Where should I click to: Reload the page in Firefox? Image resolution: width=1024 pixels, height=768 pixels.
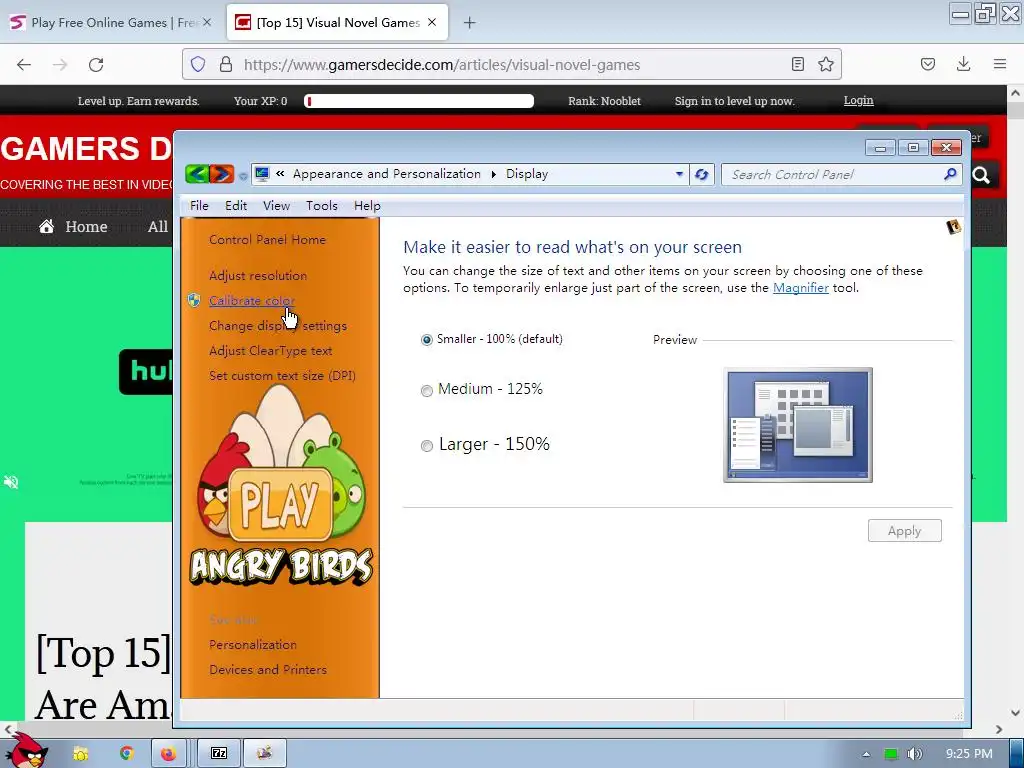tap(96, 65)
